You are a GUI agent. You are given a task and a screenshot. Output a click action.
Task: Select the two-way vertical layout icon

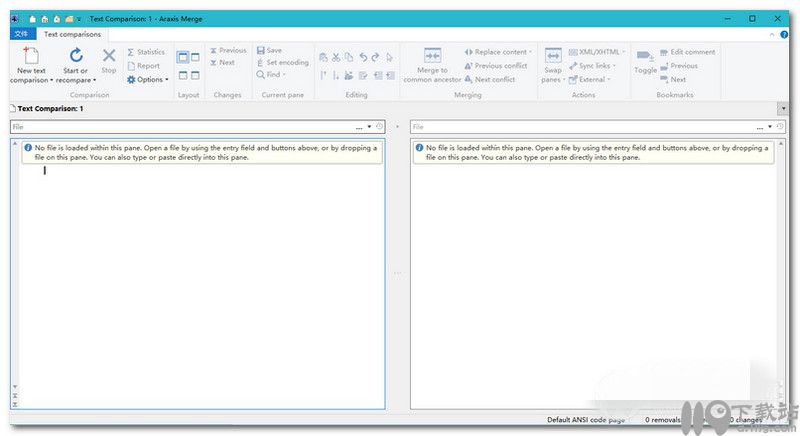tap(183, 57)
